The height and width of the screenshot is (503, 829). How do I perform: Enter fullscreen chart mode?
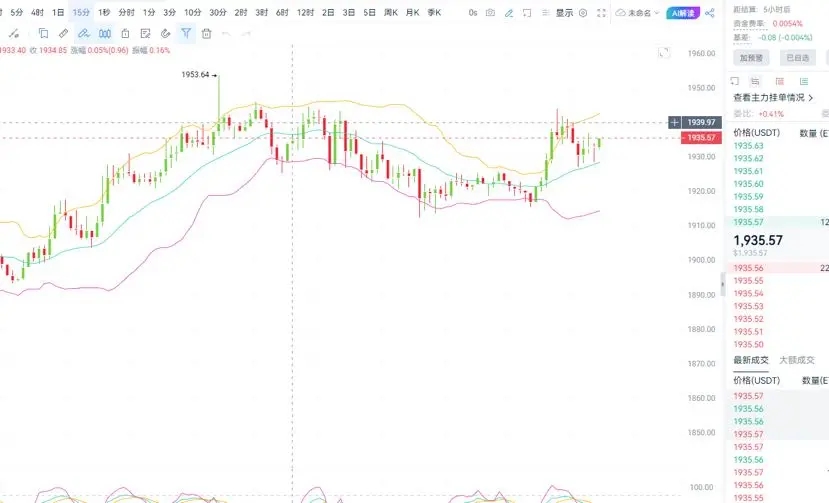click(x=602, y=13)
